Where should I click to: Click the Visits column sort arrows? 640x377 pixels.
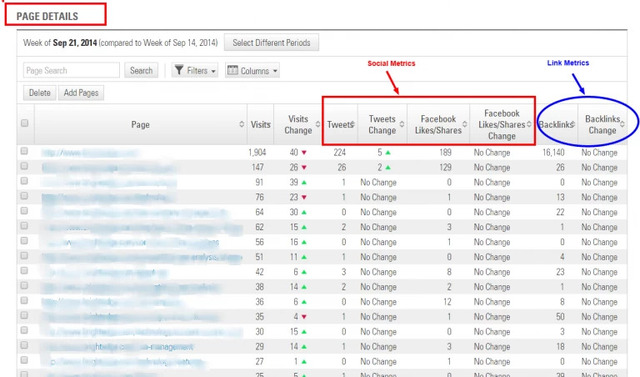[270, 124]
